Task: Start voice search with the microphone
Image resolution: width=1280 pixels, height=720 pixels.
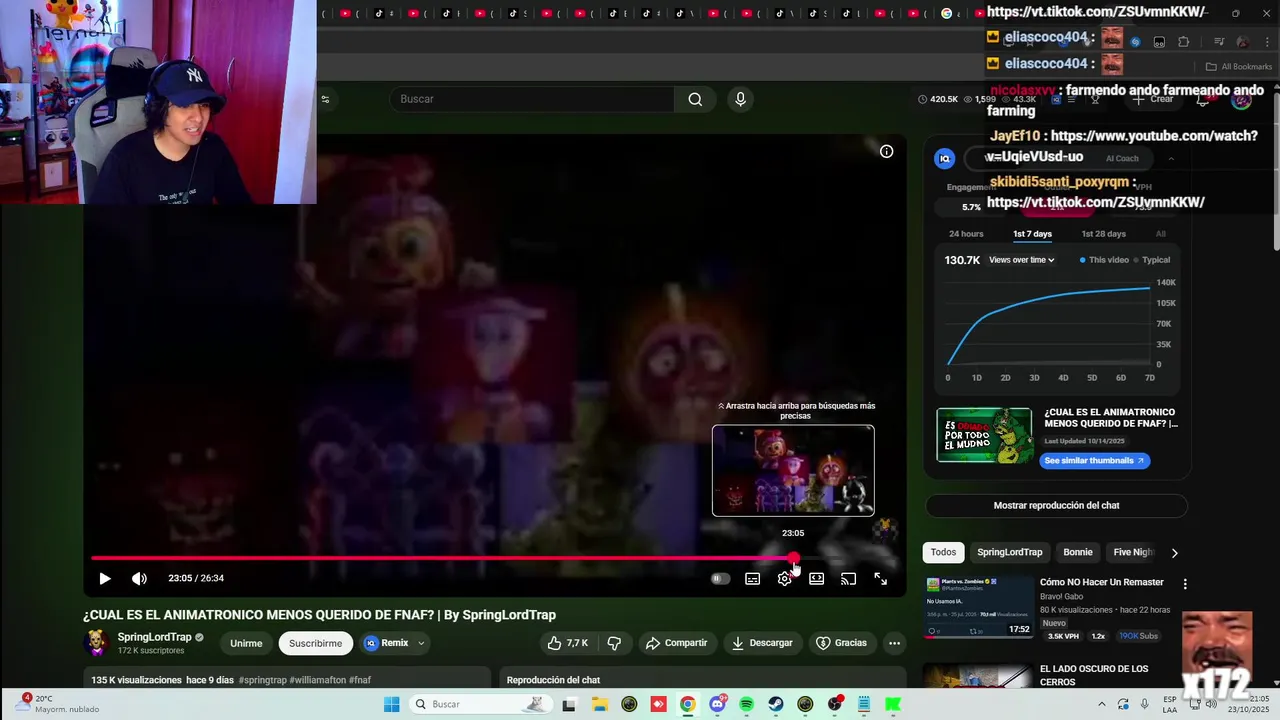Action: coord(740,99)
